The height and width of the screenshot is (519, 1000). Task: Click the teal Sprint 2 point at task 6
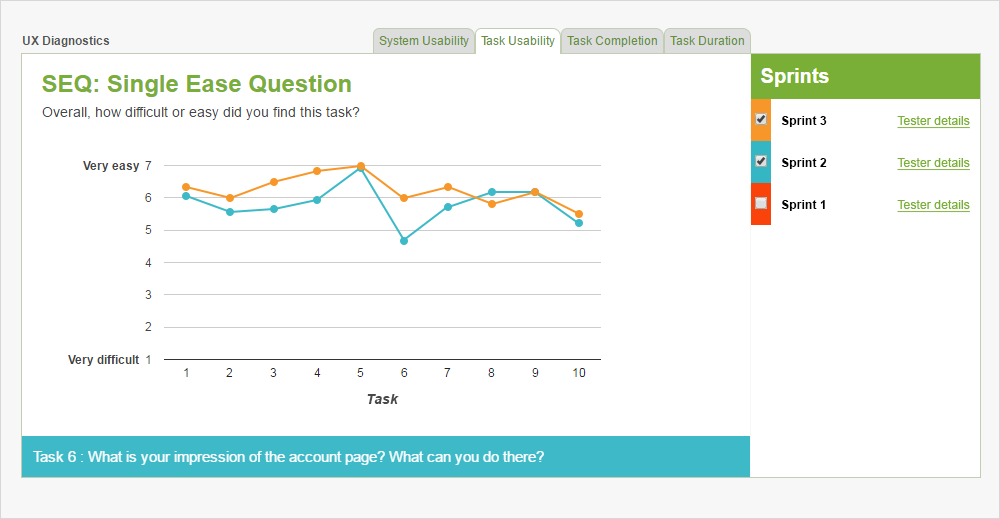(x=404, y=241)
